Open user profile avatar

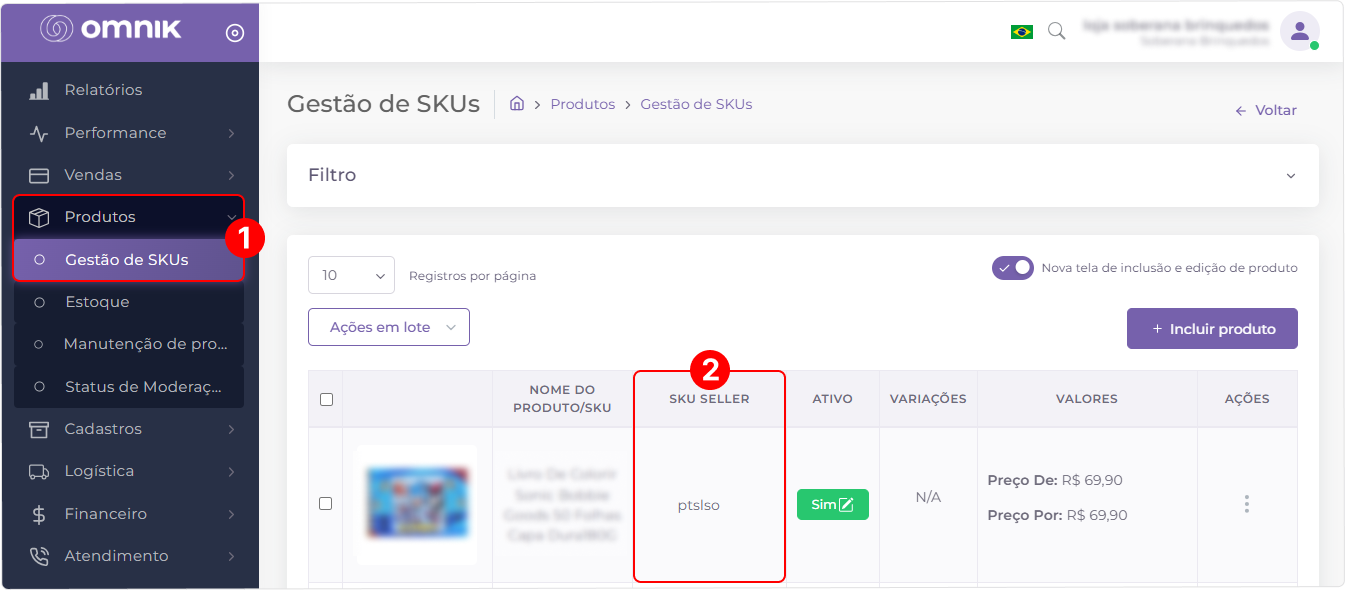(x=1300, y=31)
